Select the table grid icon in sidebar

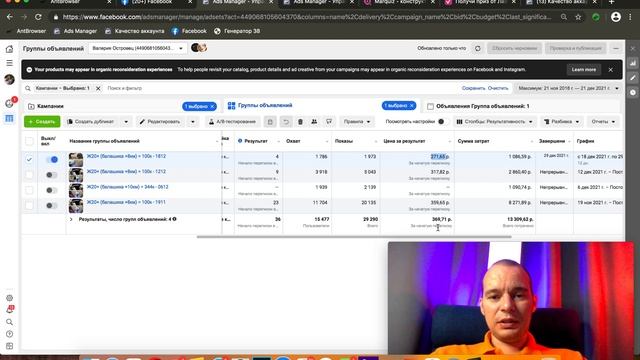coord(9,118)
